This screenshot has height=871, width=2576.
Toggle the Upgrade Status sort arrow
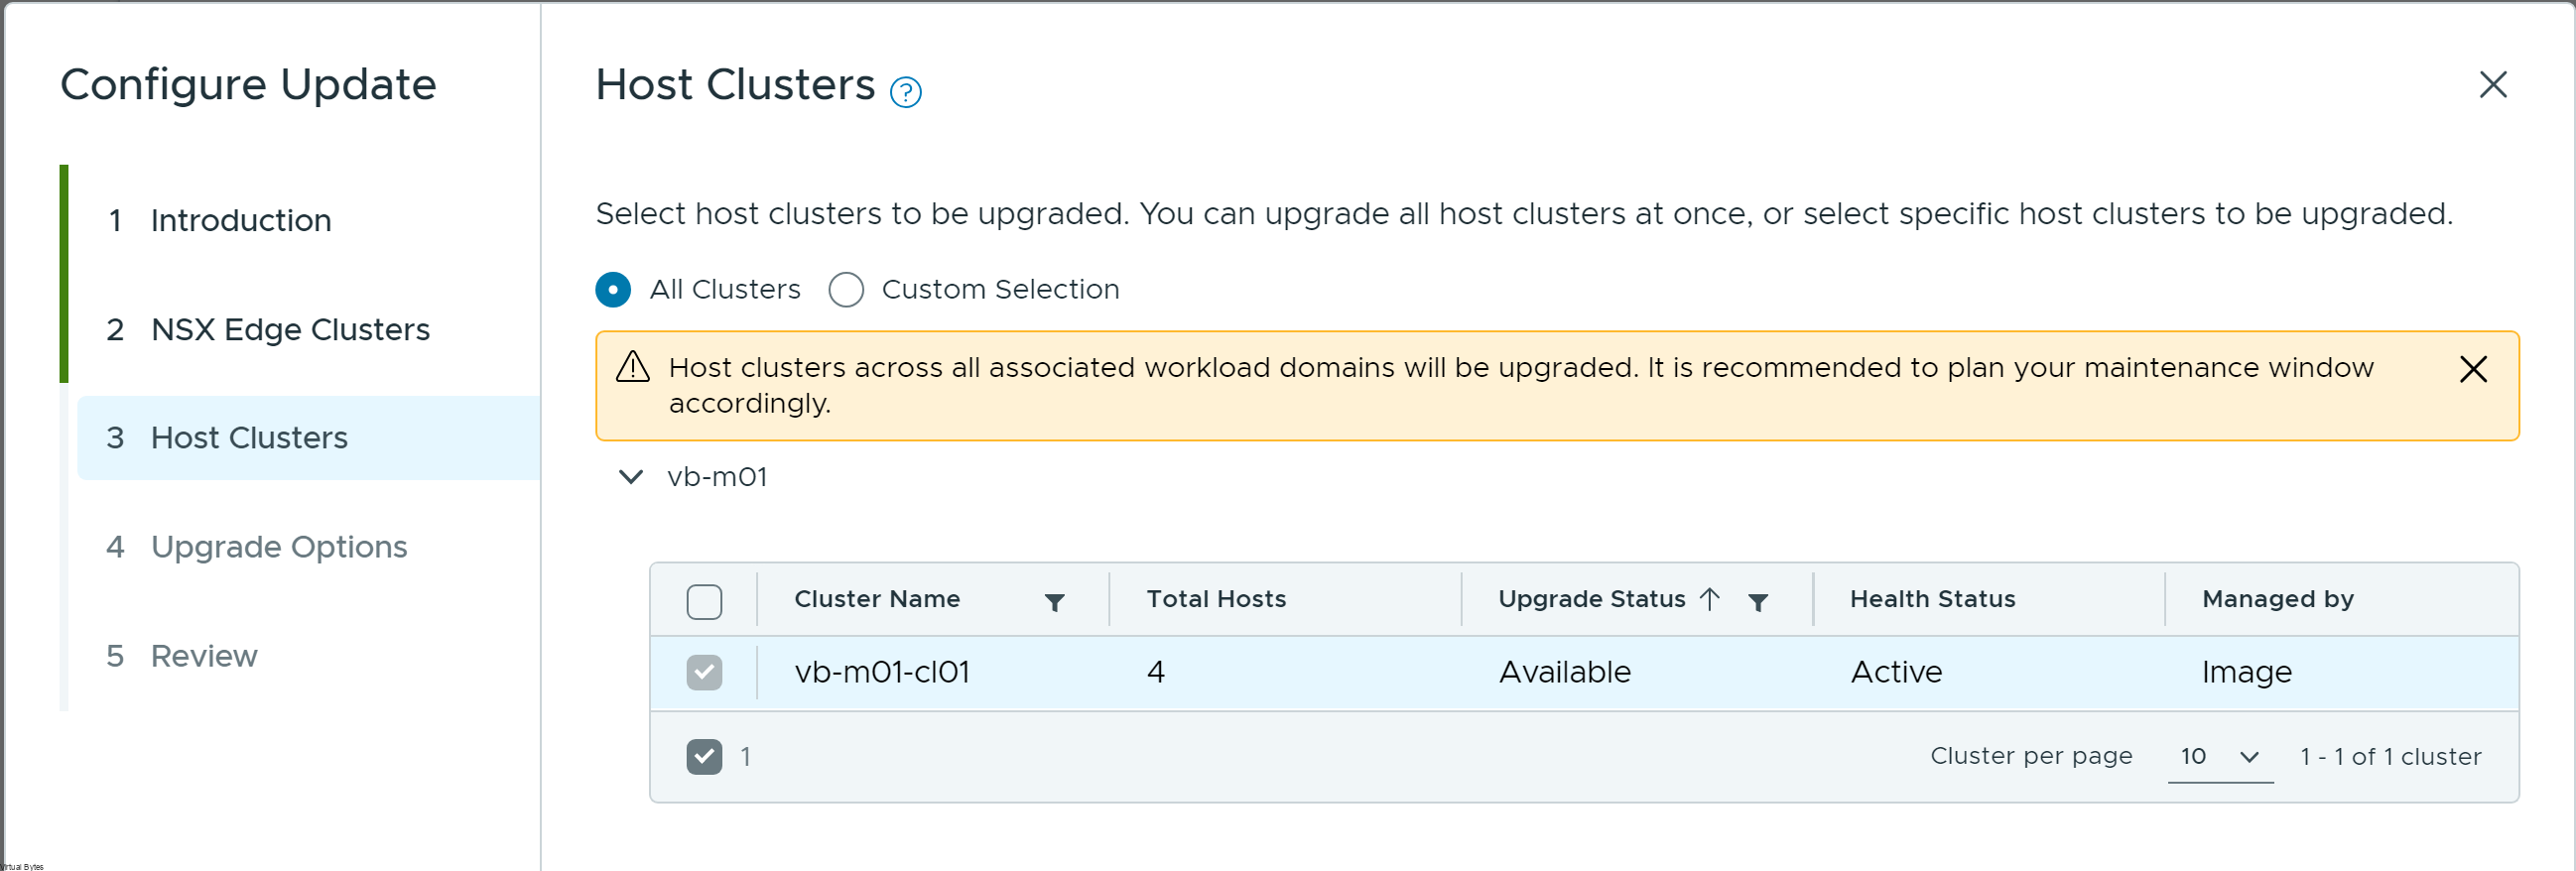click(1710, 599)
